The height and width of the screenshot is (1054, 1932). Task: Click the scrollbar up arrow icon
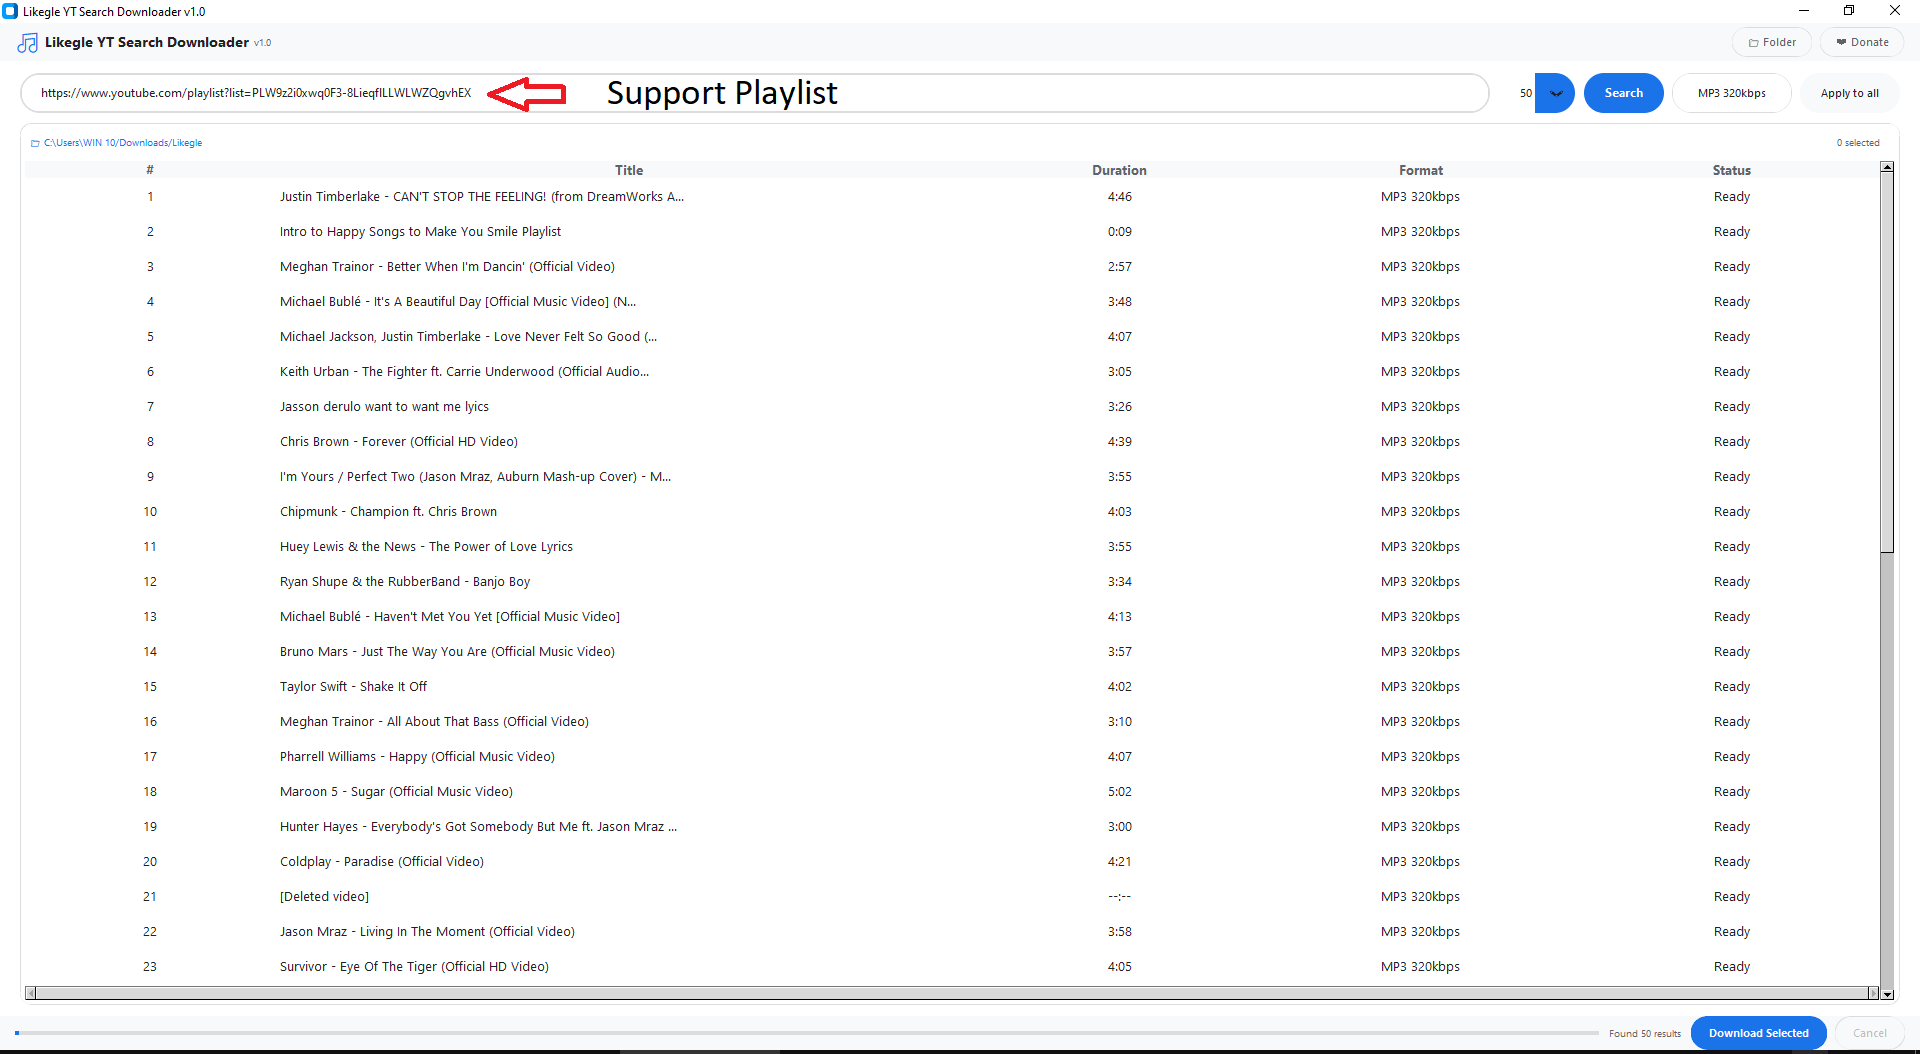1887,167
